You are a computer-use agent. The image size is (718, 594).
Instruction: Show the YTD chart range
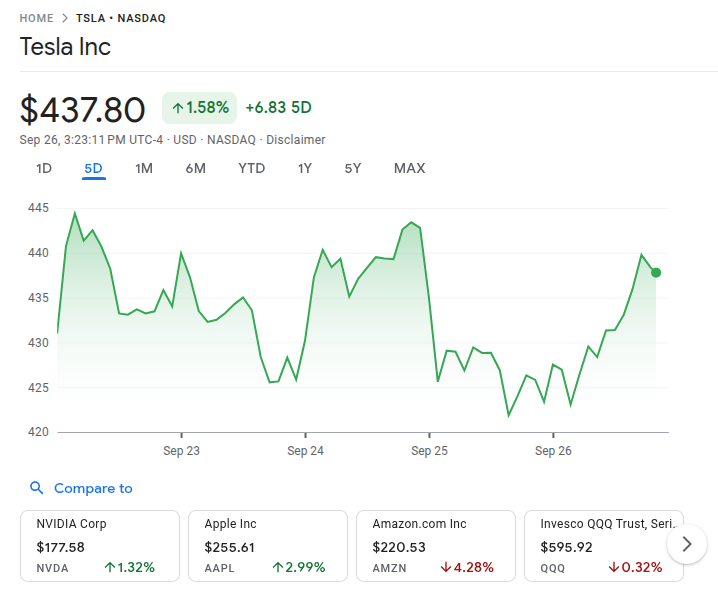(251, 169)
